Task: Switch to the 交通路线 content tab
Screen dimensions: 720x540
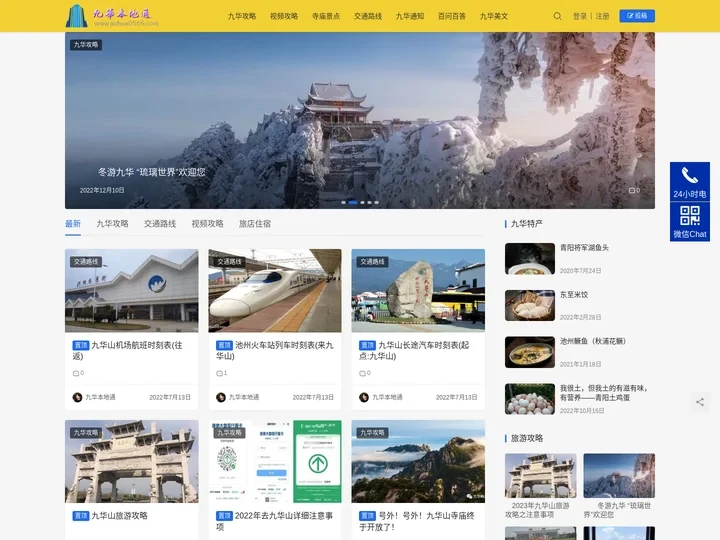Action: click(160, 224)
